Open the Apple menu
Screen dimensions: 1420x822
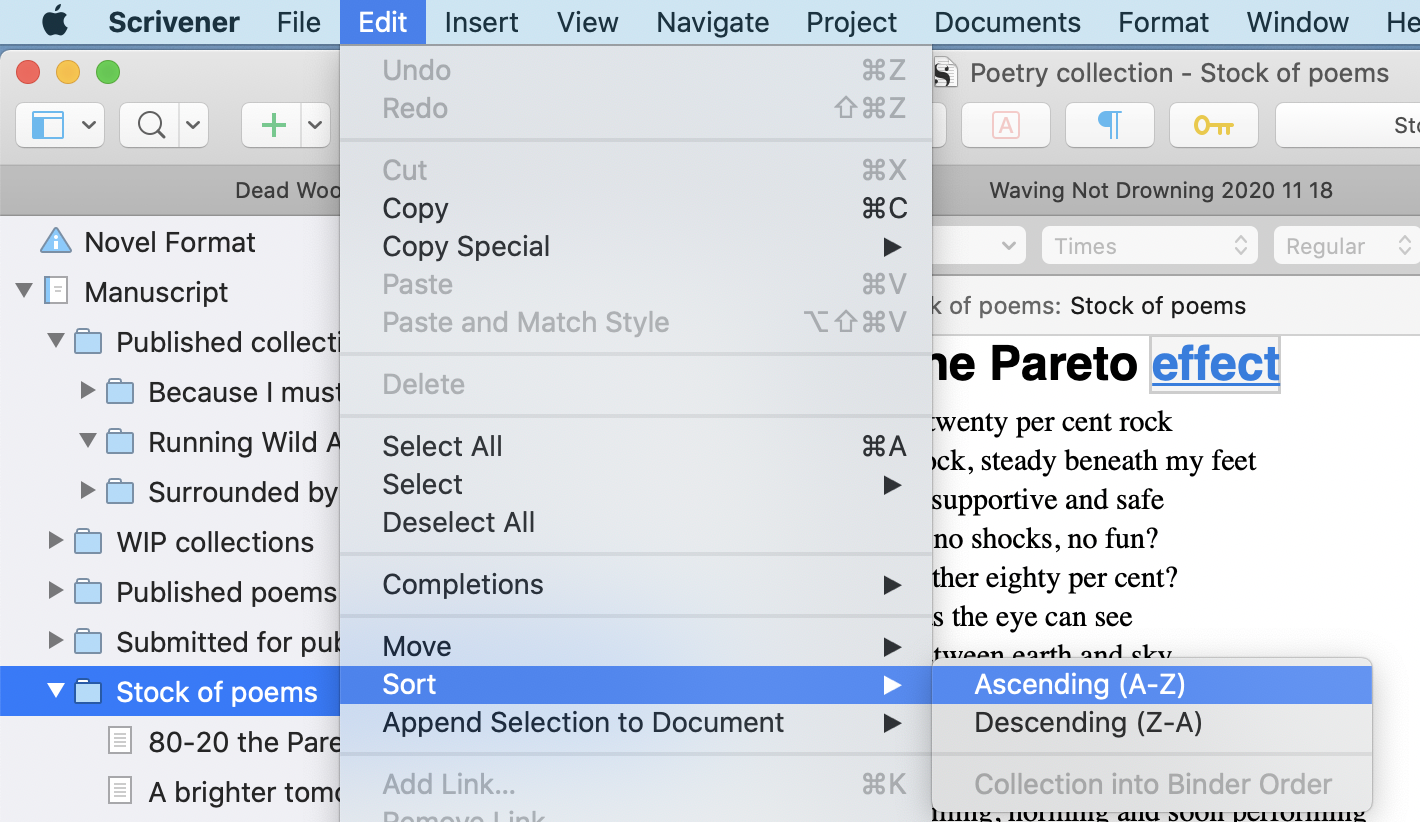(55, 21)
